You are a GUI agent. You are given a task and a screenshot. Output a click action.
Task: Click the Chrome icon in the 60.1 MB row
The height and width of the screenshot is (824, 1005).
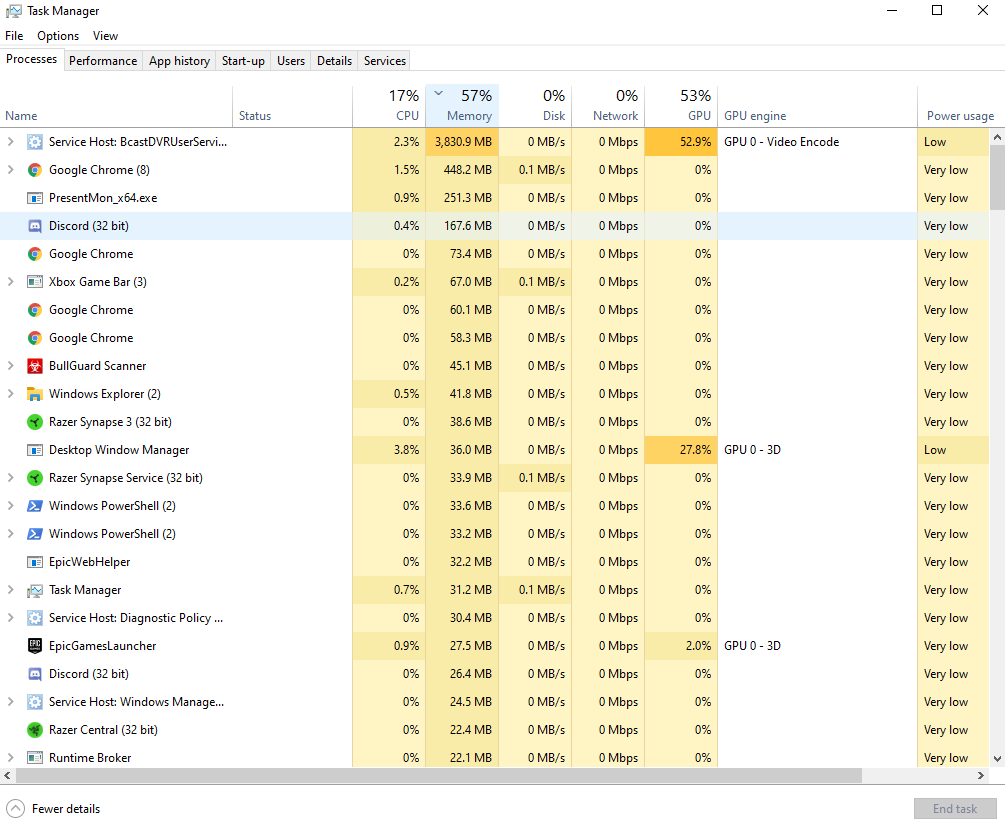tap(35, 310)
